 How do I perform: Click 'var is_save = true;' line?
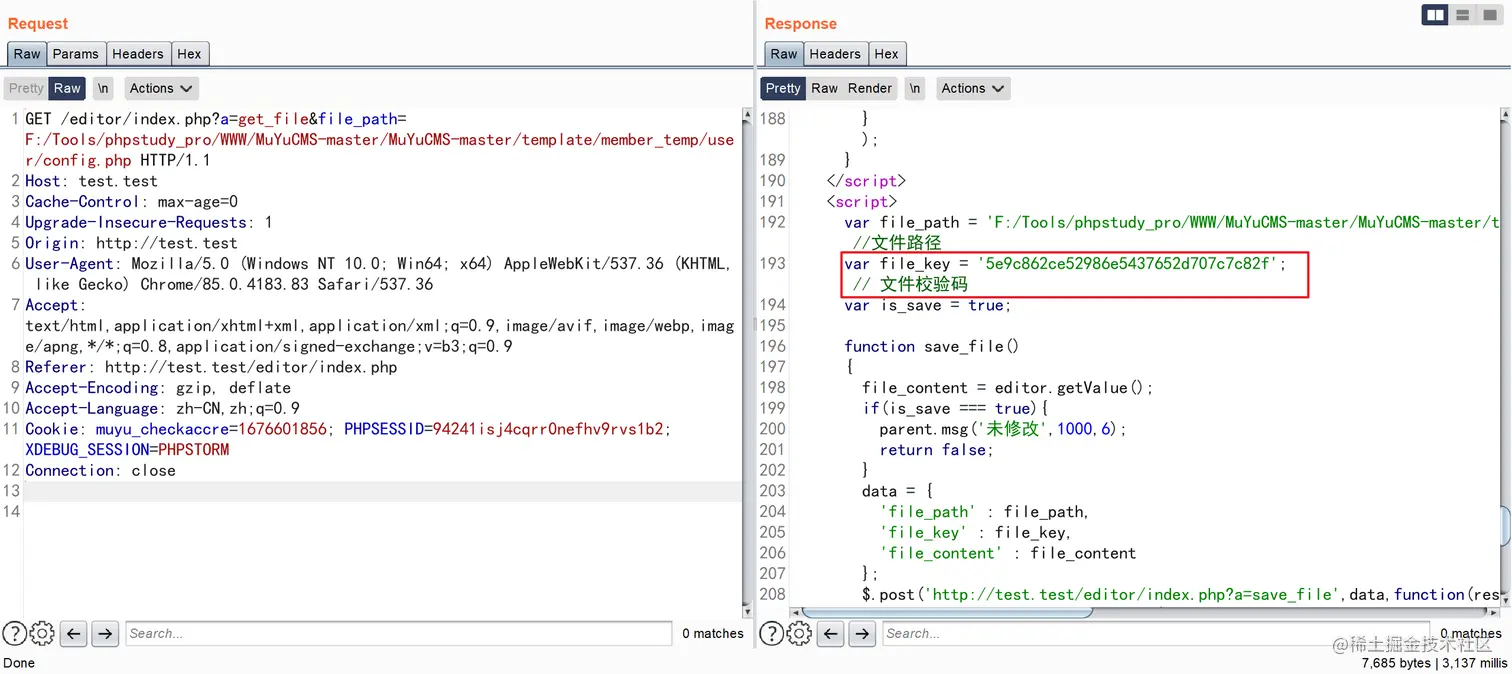click(x=927, y=305)
